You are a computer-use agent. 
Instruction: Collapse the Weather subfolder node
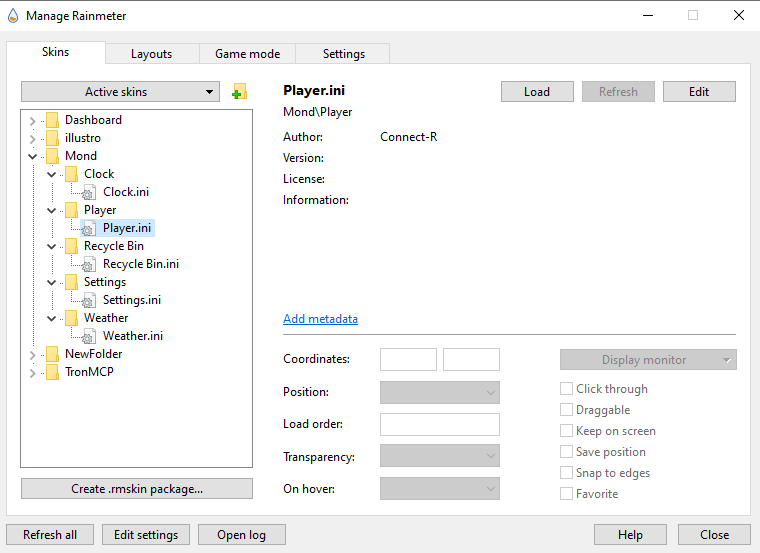(51, 318)
